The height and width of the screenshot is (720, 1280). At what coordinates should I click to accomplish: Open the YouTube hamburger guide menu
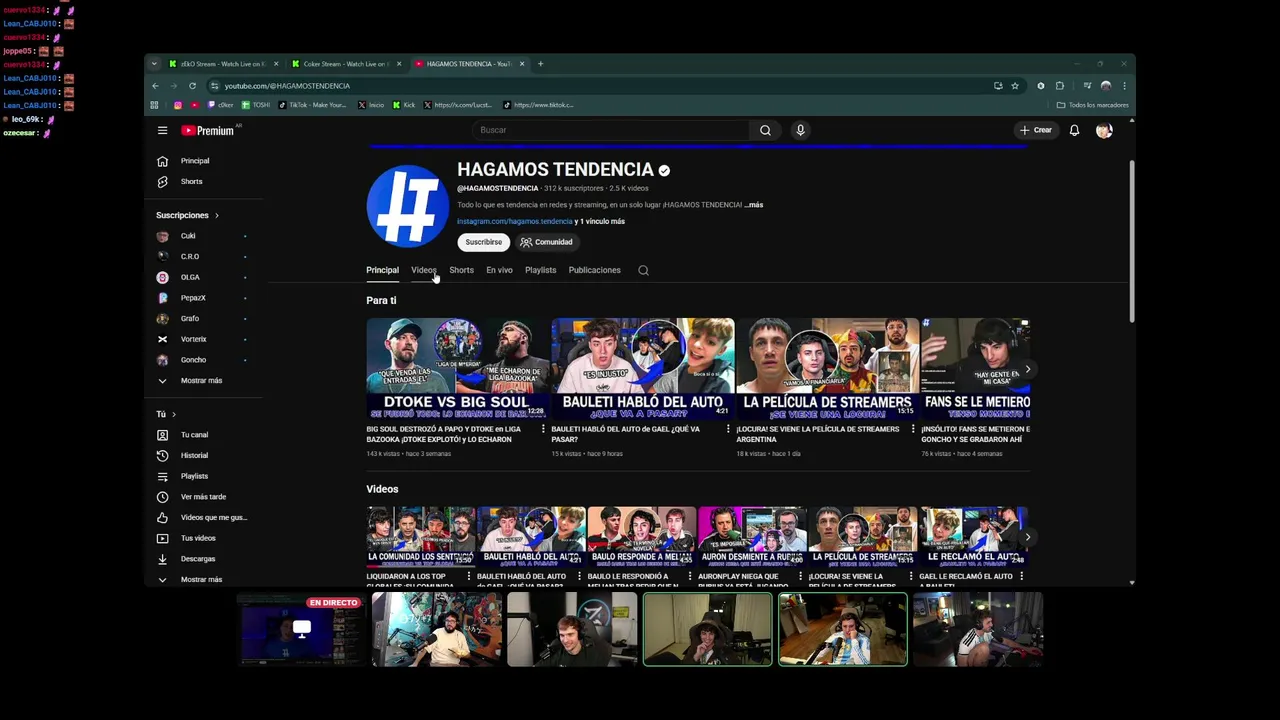point(162,130)
